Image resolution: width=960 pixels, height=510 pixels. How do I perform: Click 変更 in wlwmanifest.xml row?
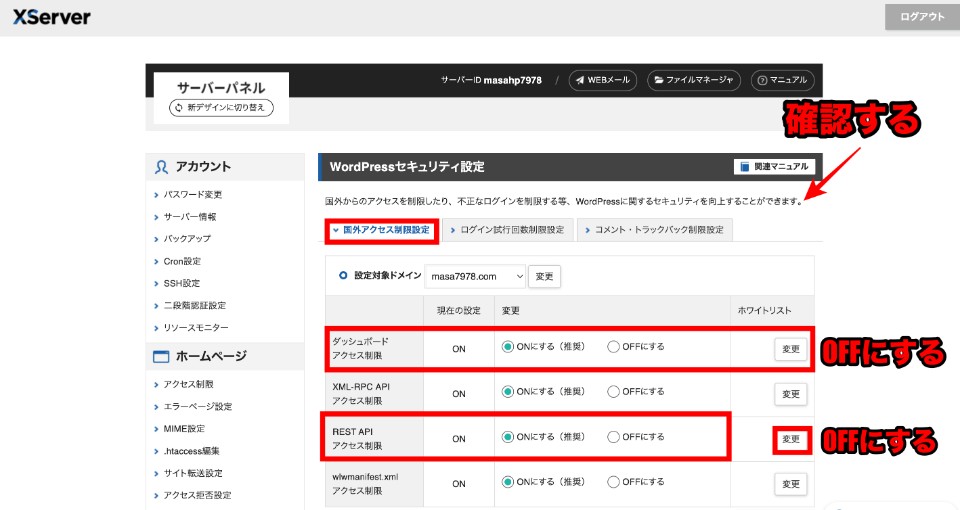click(x=790, y=484)
